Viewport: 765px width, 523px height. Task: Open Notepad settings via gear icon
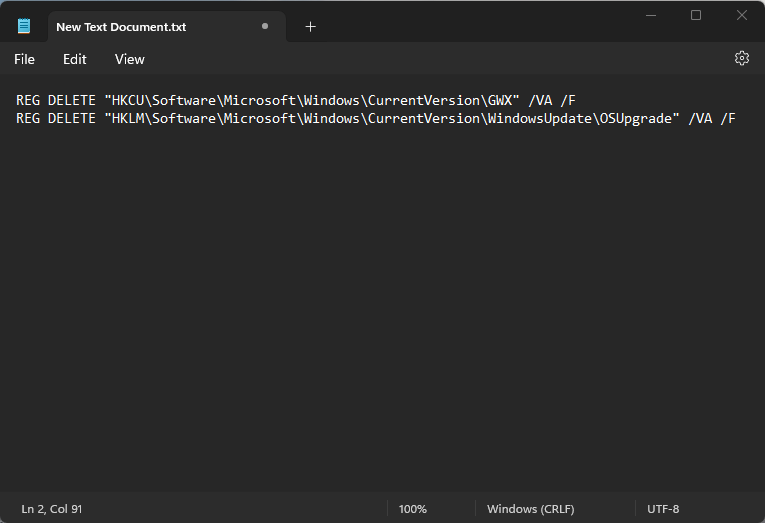tap(741, 58)
